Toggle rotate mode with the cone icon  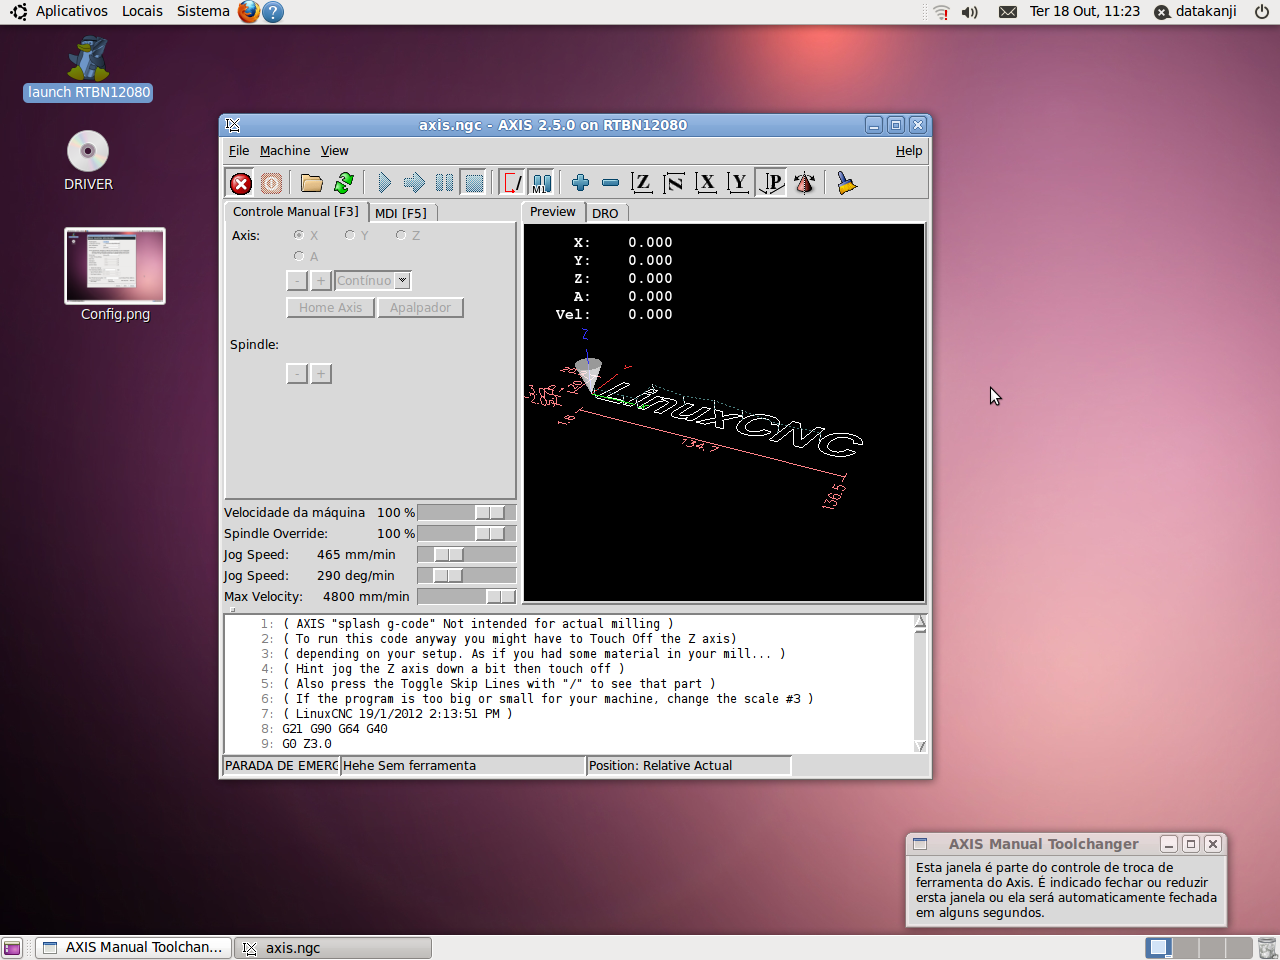[x=804, y=183]
